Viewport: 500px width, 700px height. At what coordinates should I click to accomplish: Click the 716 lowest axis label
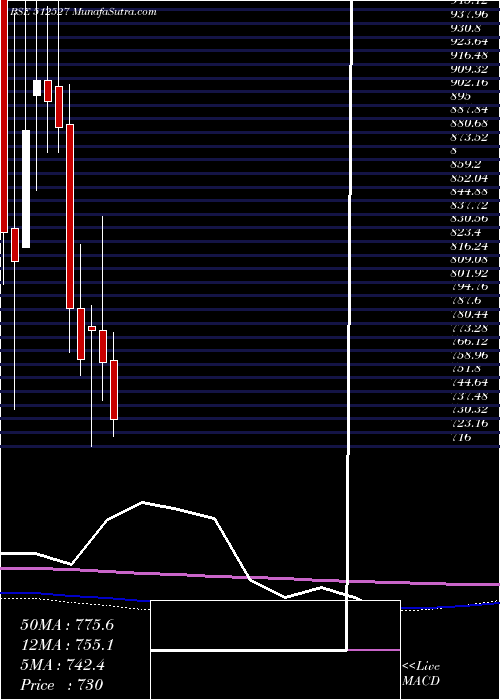(x=461, y=437)
